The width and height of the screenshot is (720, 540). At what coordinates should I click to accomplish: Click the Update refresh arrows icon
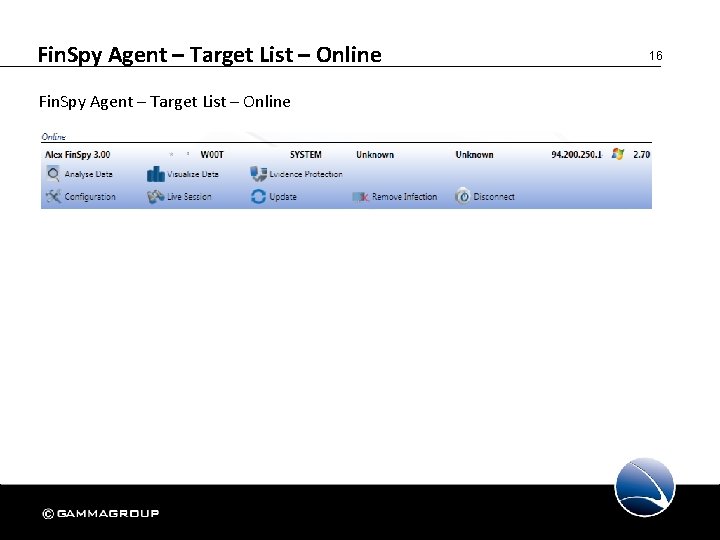click(x=259, y=197)
